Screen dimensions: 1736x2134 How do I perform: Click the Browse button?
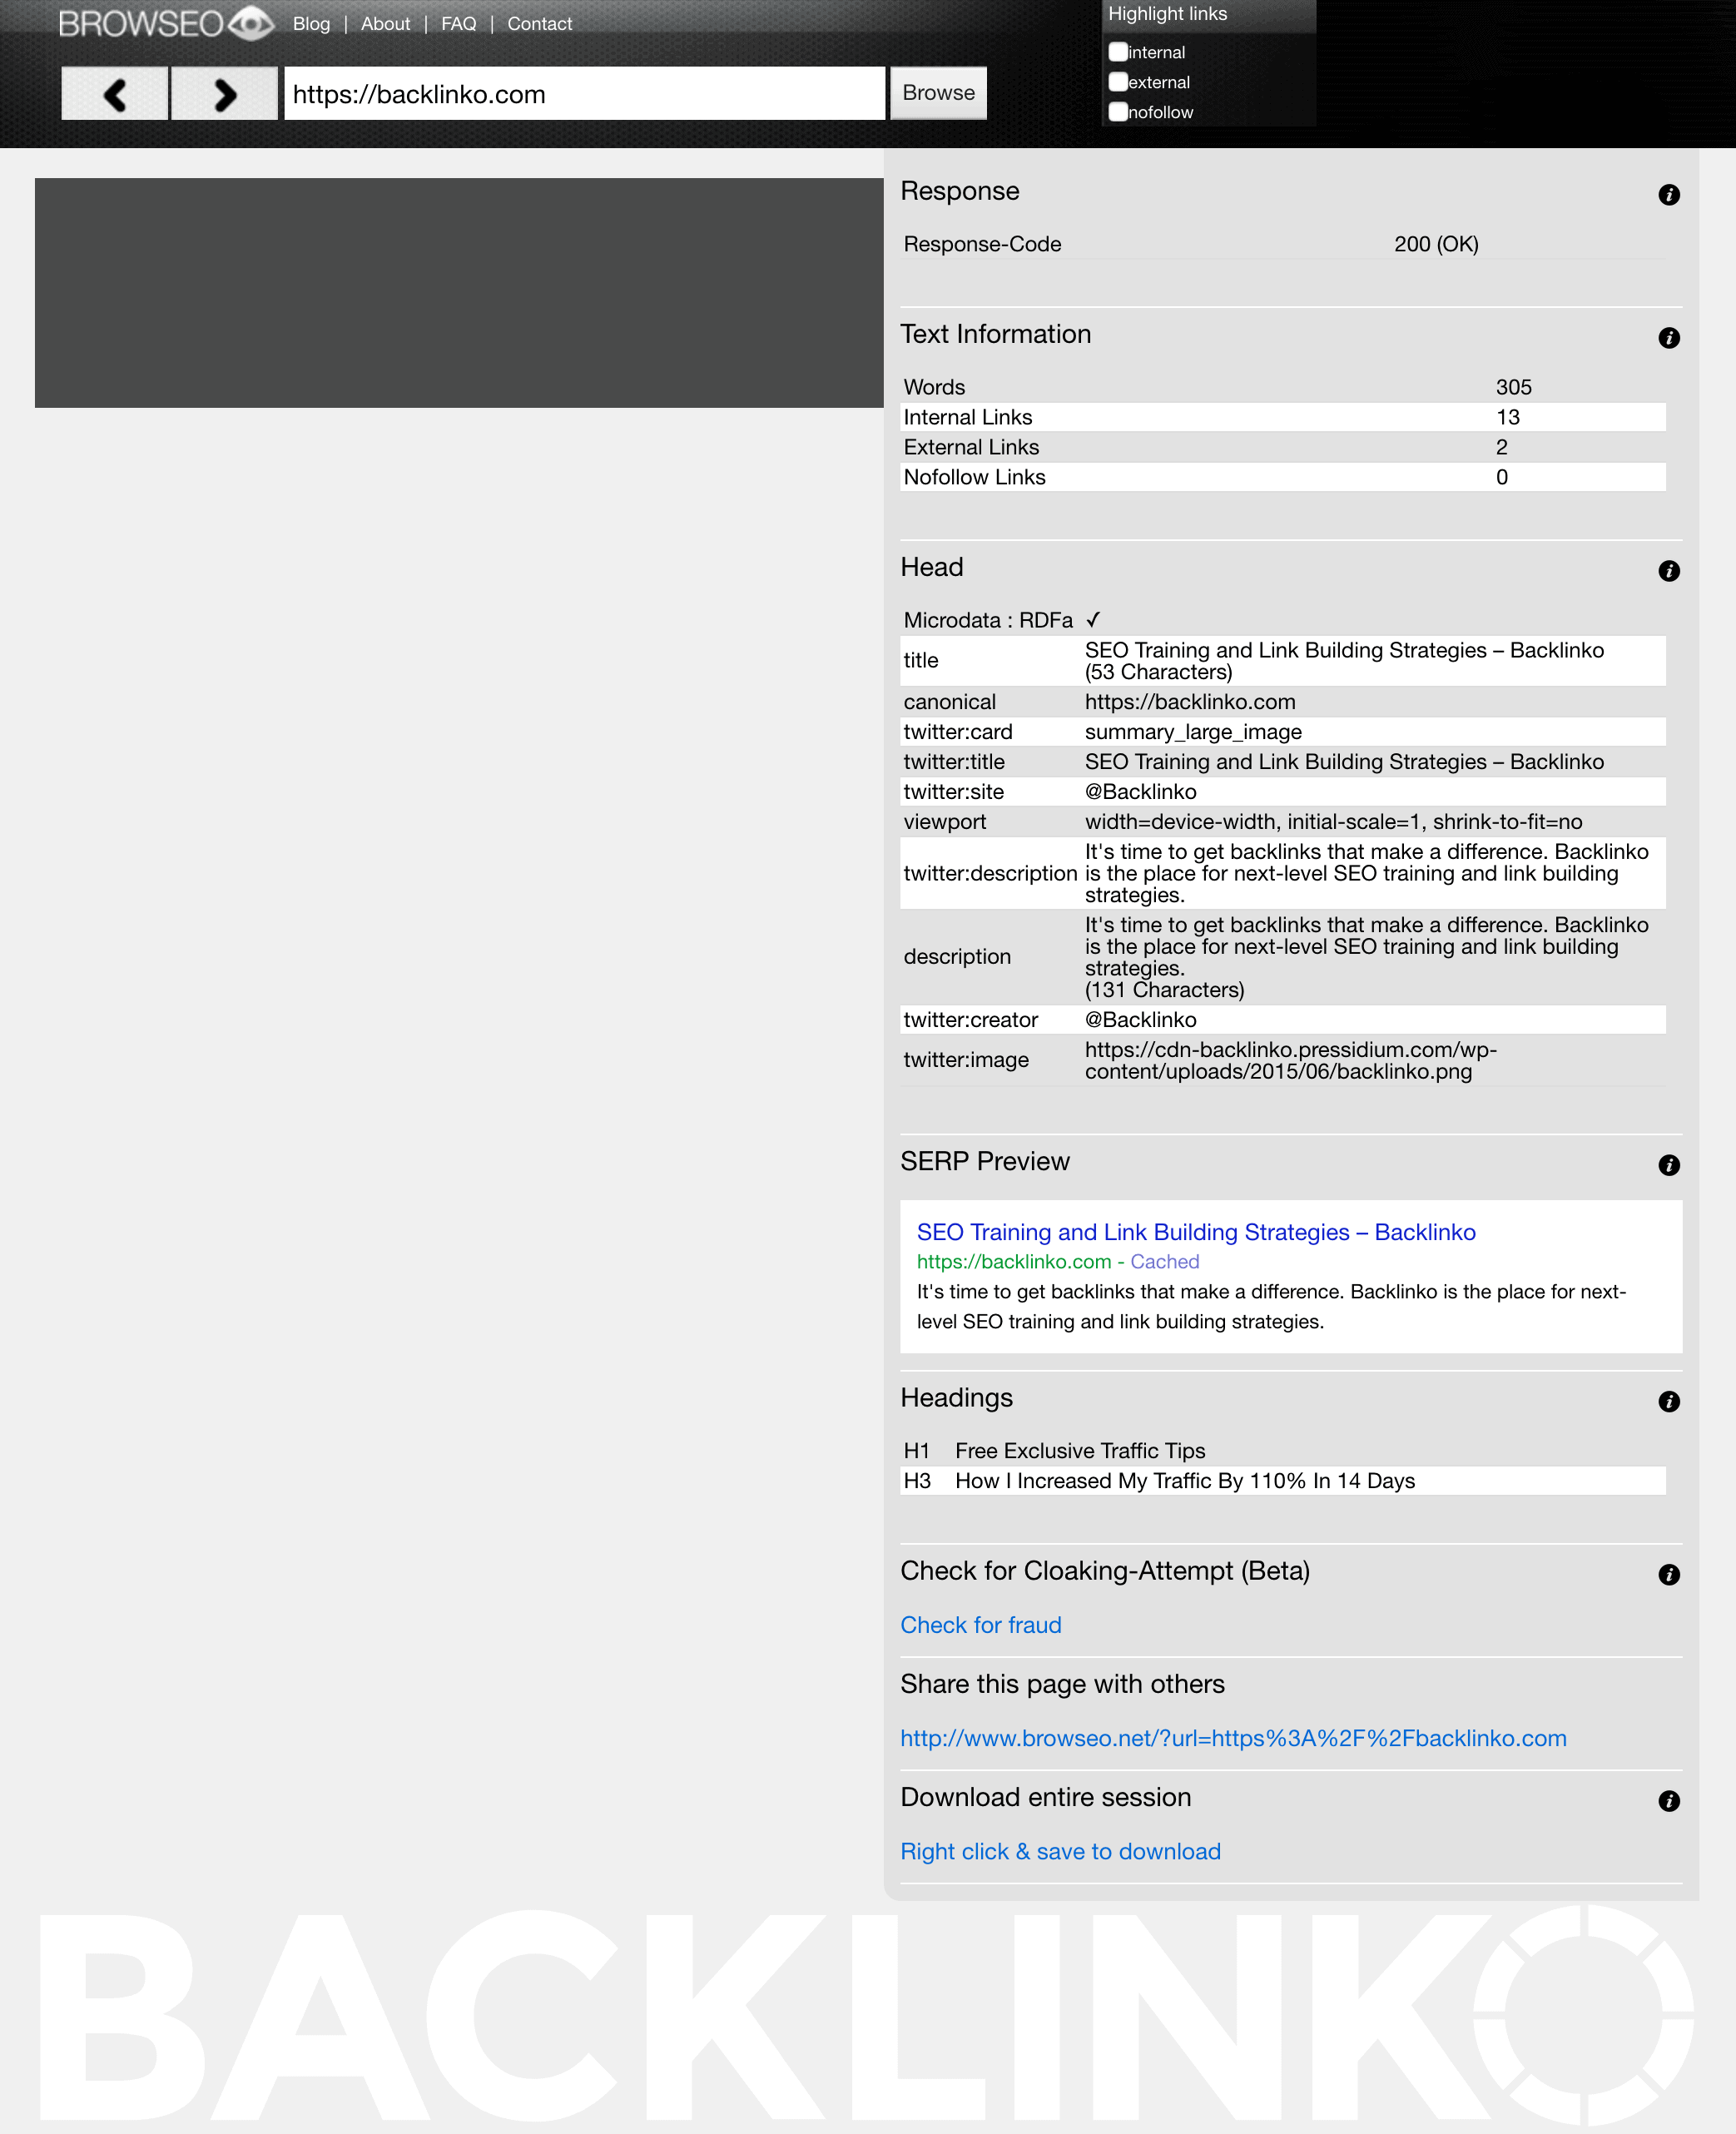pyautogui.click(x=938, y=93)
